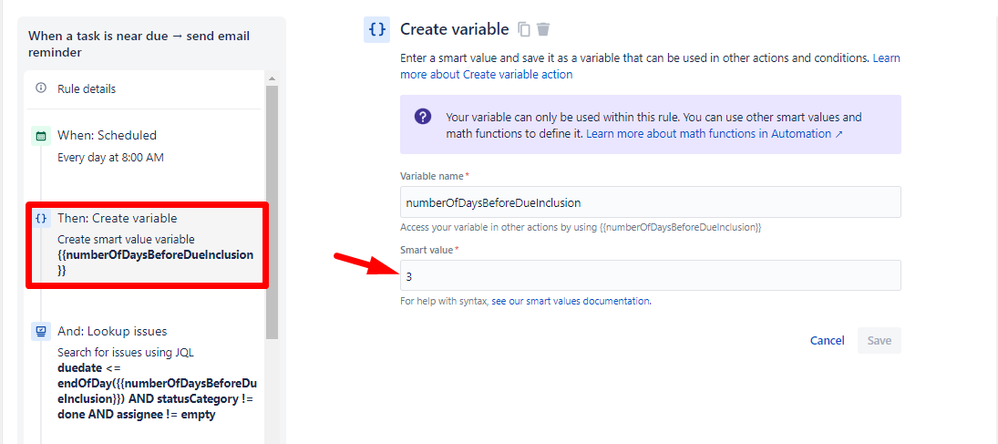Click the braces icon of Then: Create variable step
The height and width of the screenshot is (444, 998).
(41, 219)
